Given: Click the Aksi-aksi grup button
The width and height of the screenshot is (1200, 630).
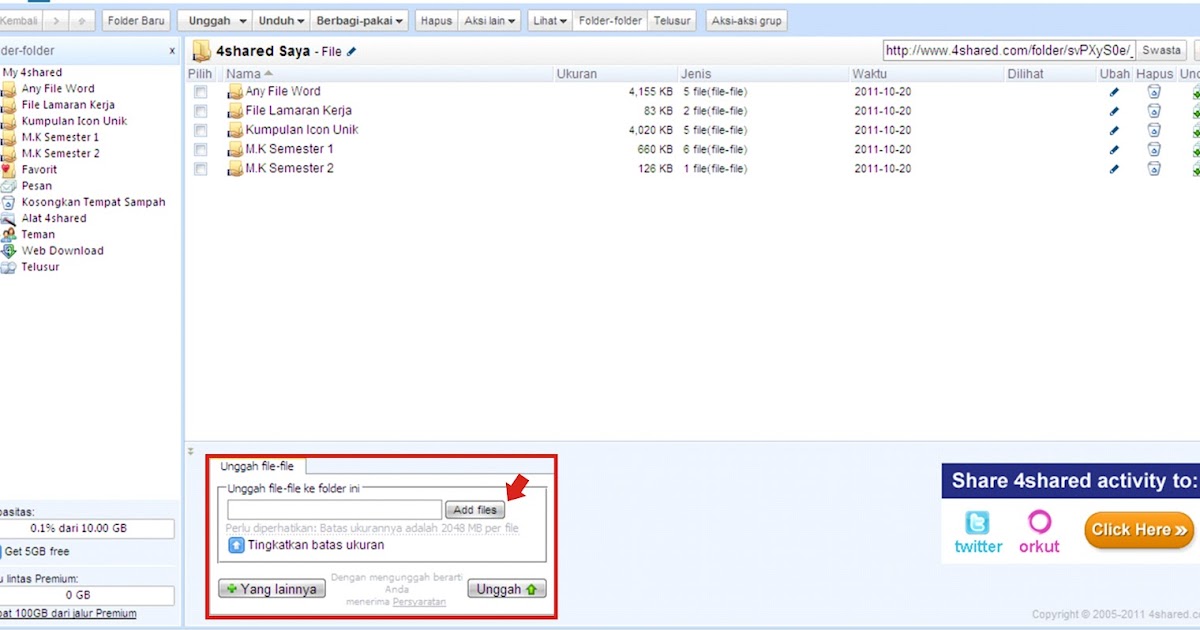Looking at the screenshot, I should [746, 20].
